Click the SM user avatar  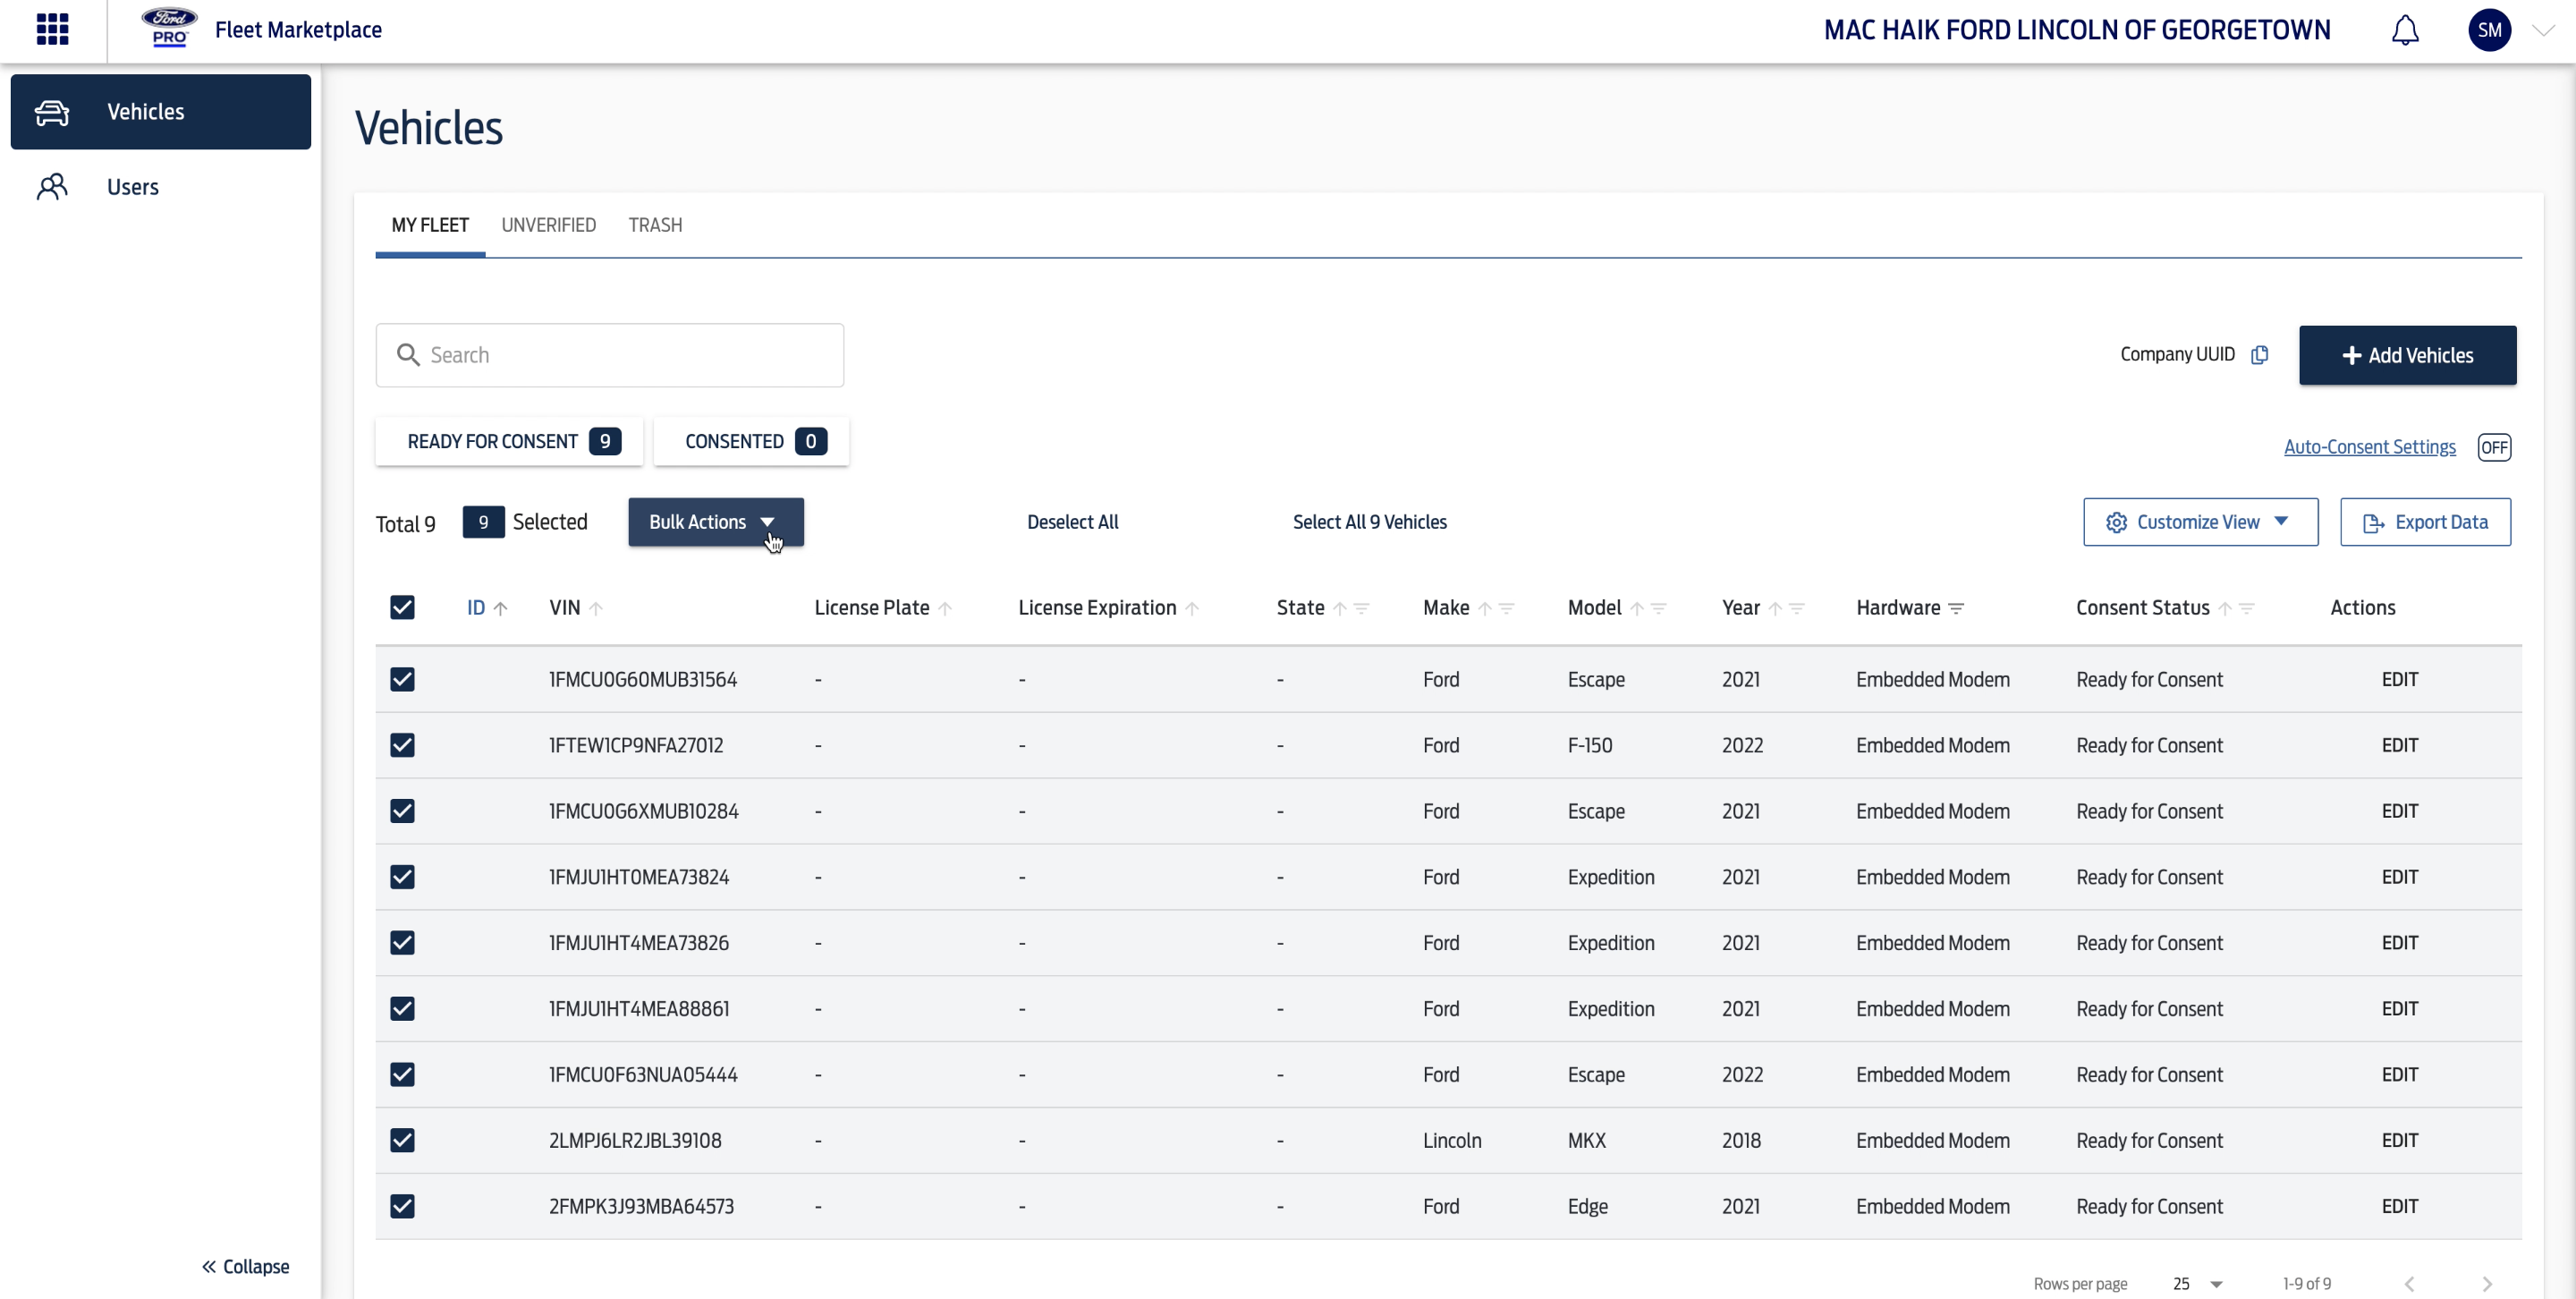click(2488, 30)
